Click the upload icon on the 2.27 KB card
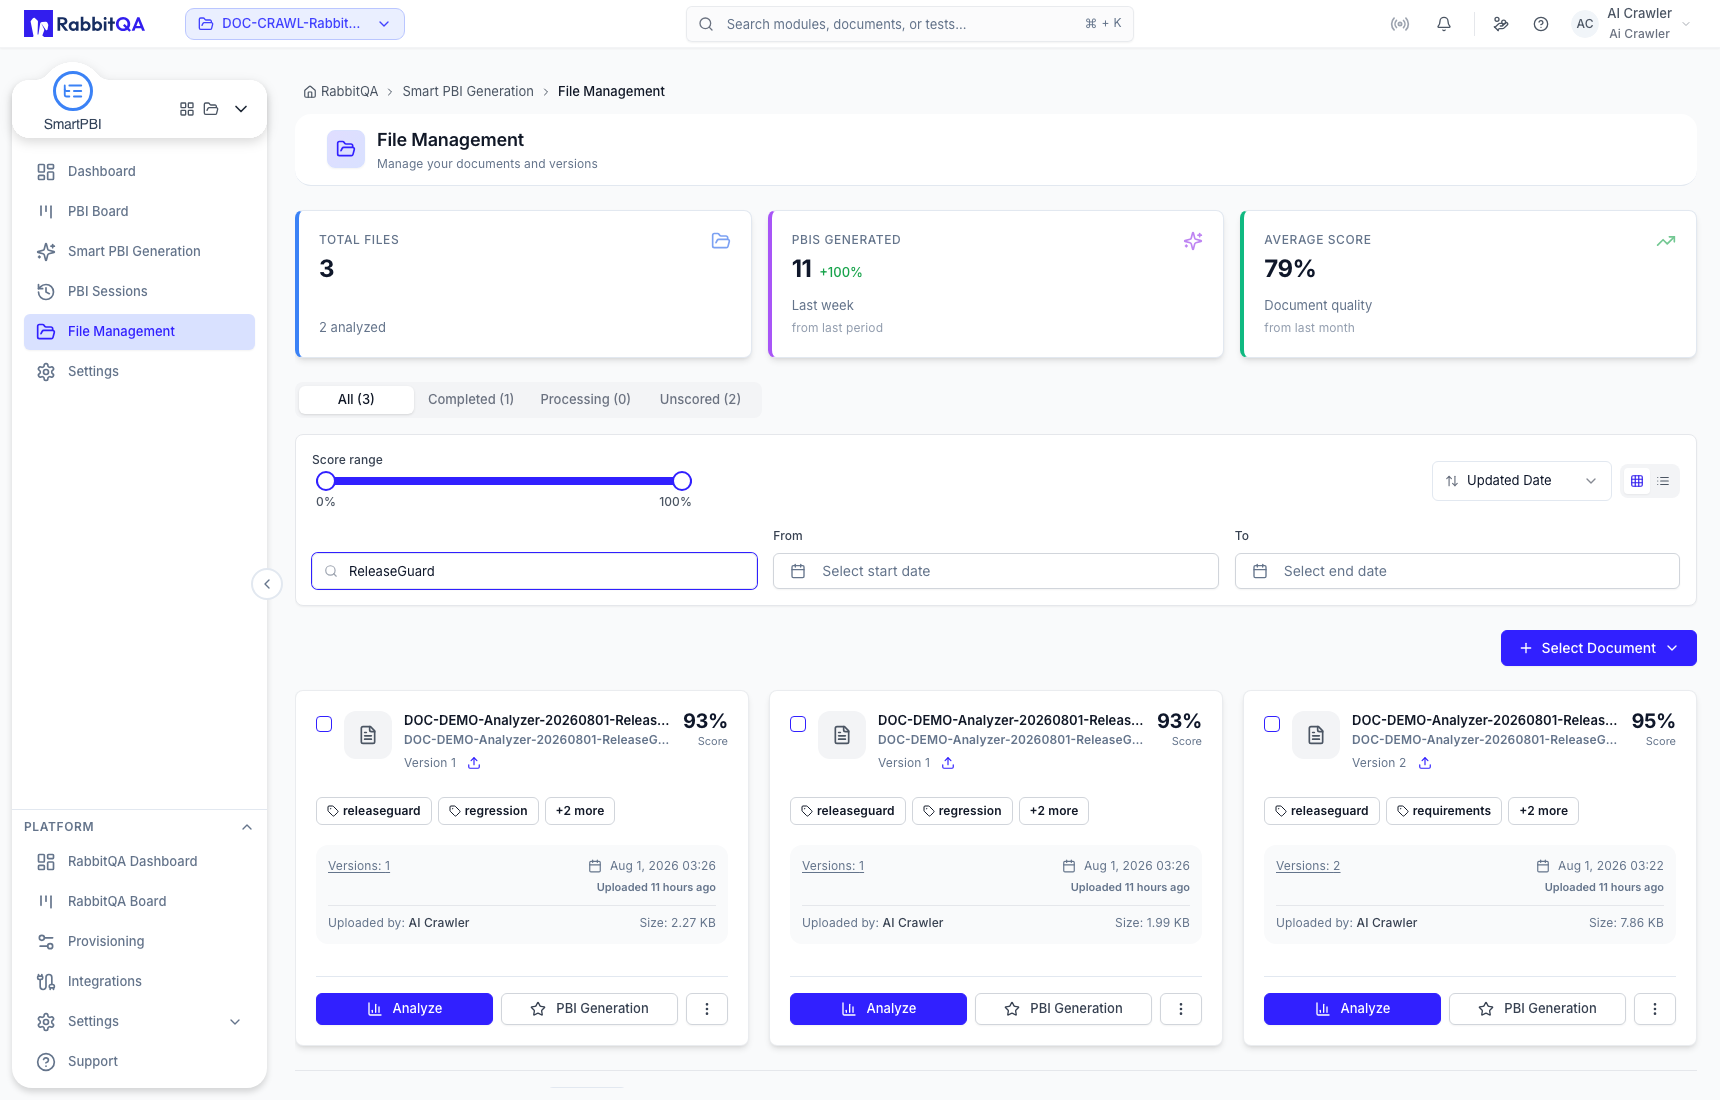The image size is (1720, 1100). pos(474,763)
